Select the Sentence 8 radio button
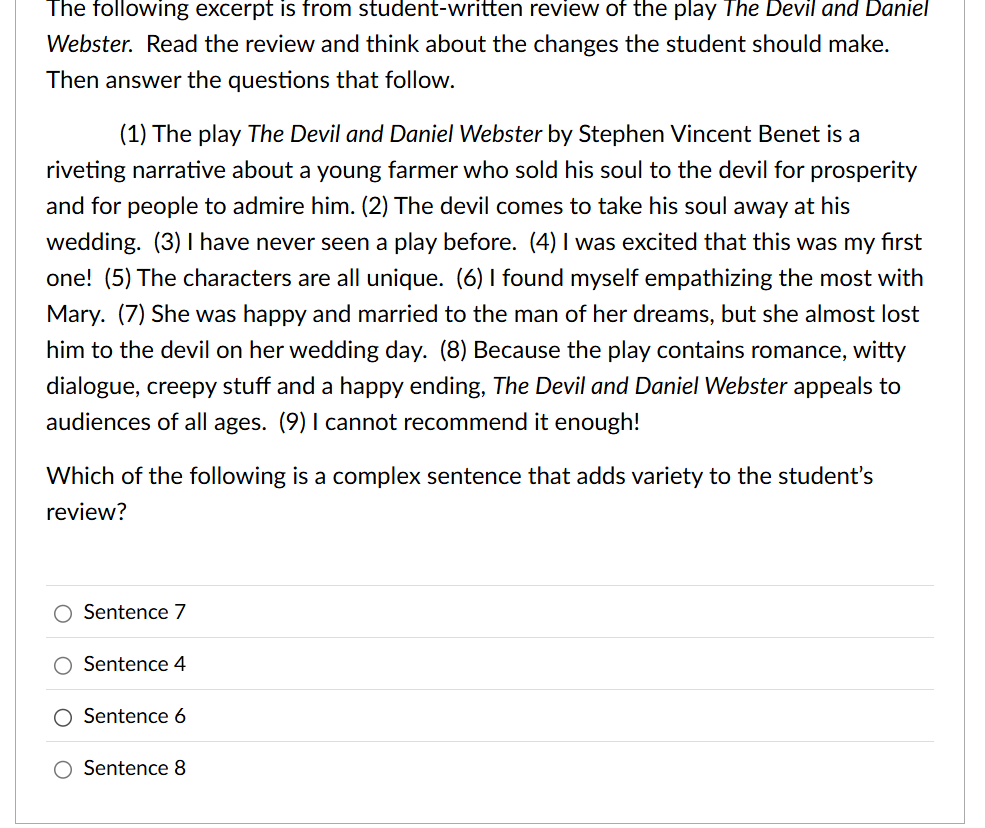 point(63,769)
